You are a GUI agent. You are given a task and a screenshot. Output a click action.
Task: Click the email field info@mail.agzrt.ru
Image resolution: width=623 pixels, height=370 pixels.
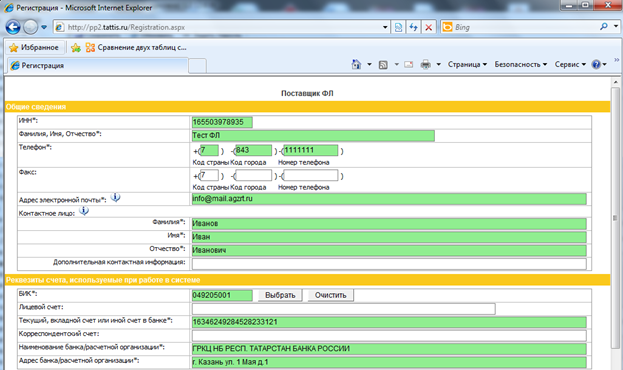point(389,199)
